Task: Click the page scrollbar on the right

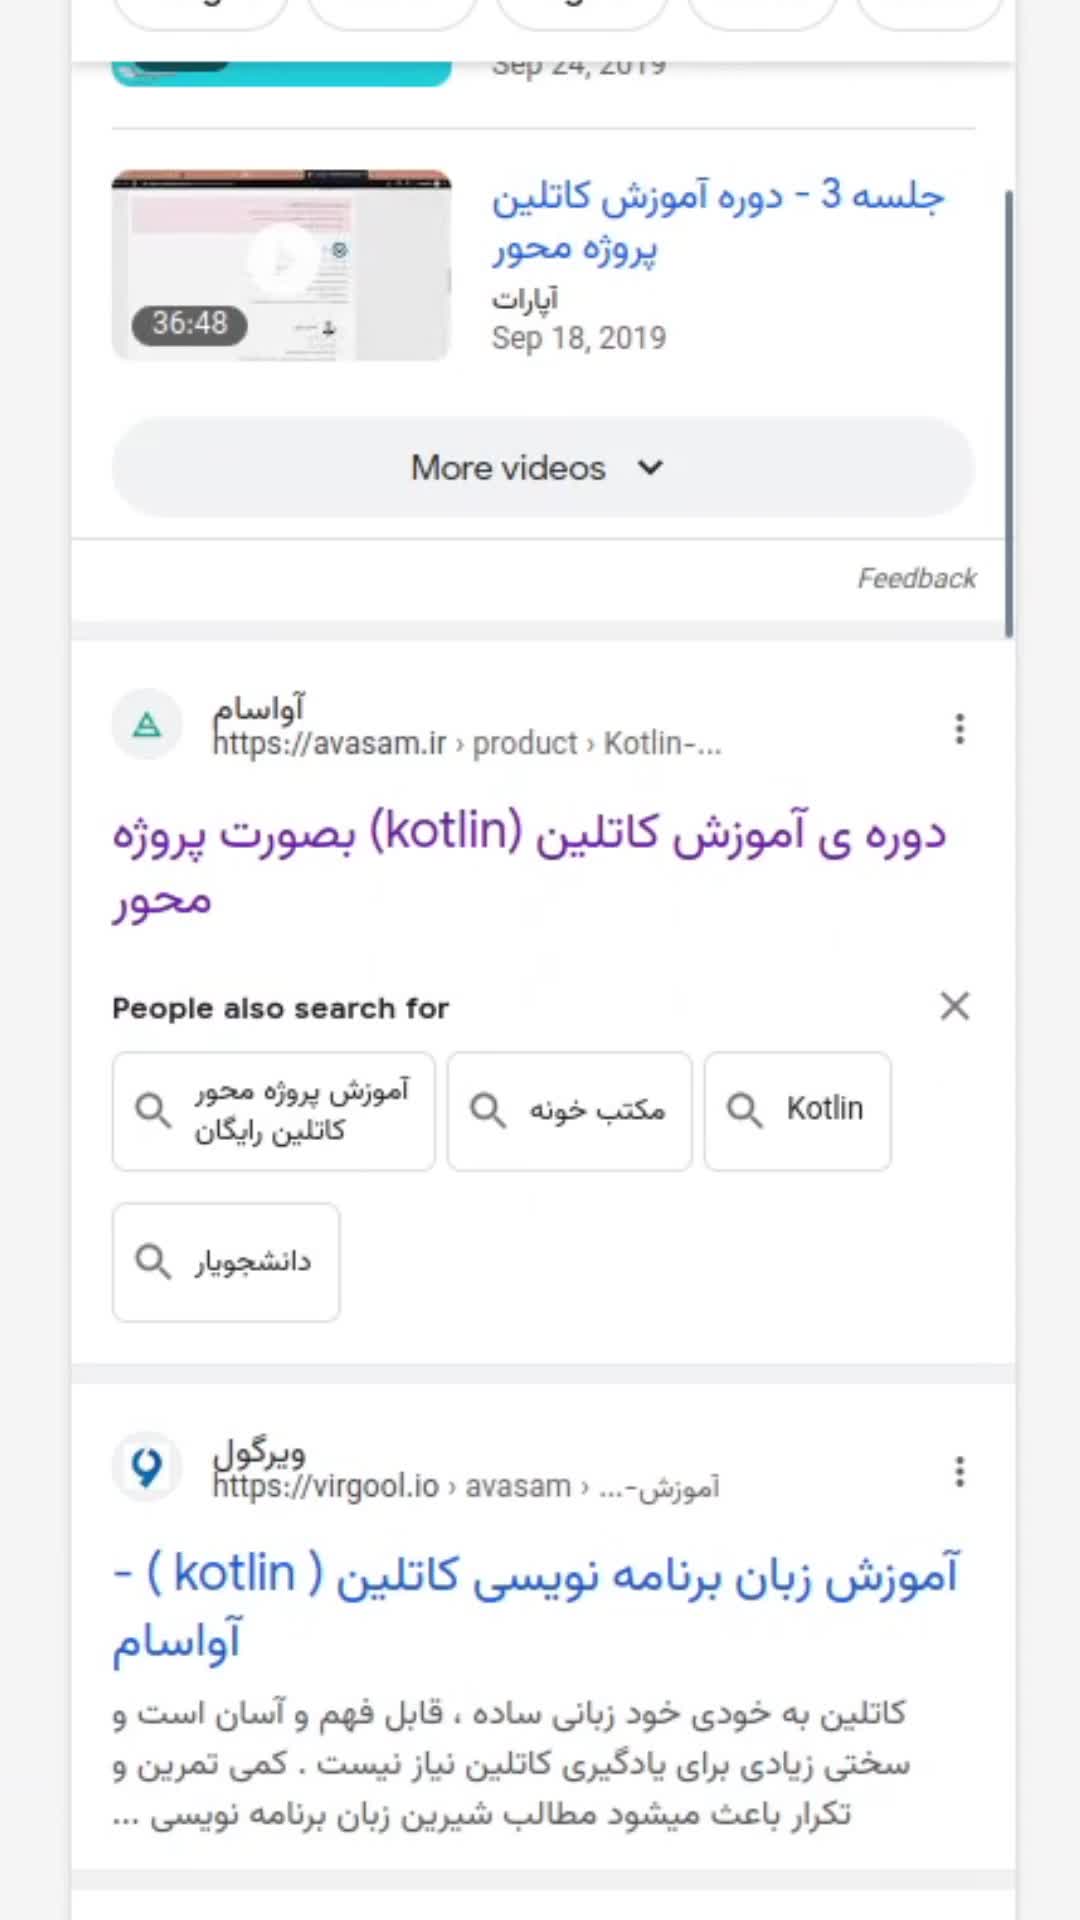Action: click(x=1008, y=412)
